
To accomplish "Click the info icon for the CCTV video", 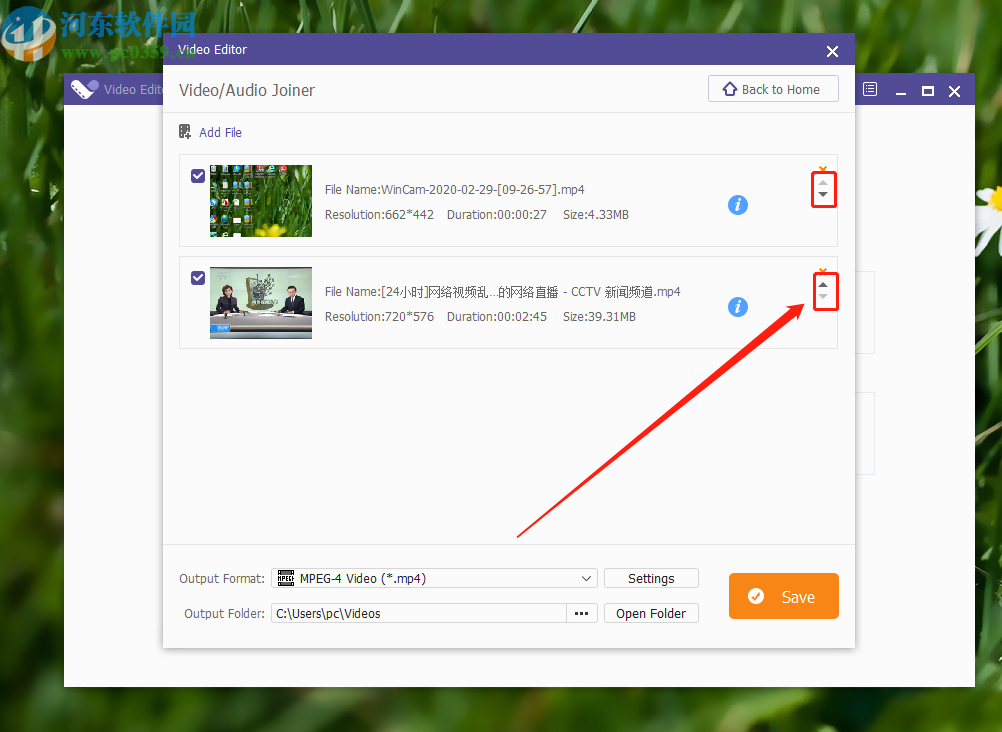I will tap(737, 307).
